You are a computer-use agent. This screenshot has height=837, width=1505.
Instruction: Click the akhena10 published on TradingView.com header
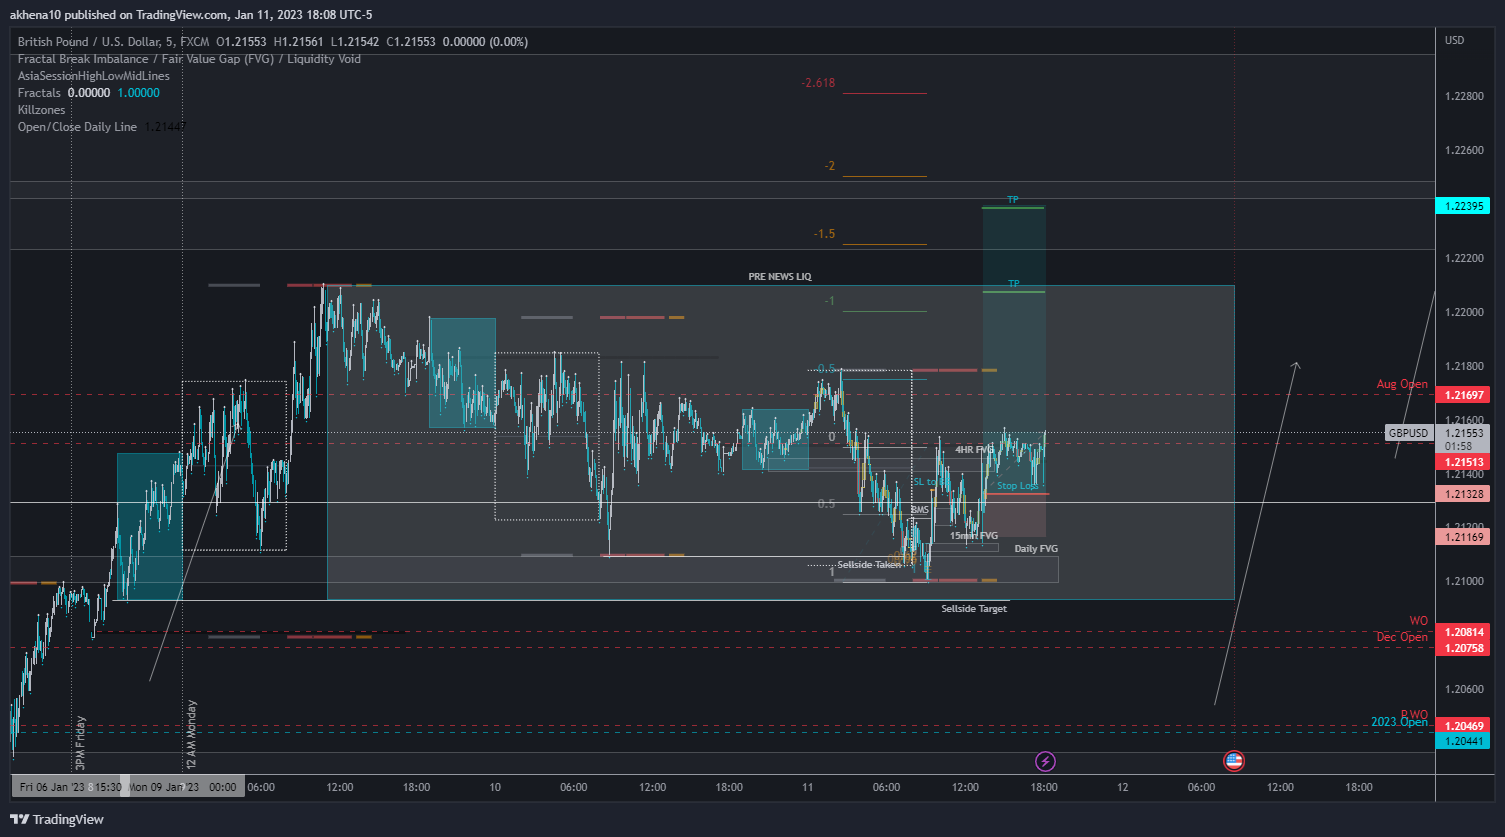[x=190, y=15]
